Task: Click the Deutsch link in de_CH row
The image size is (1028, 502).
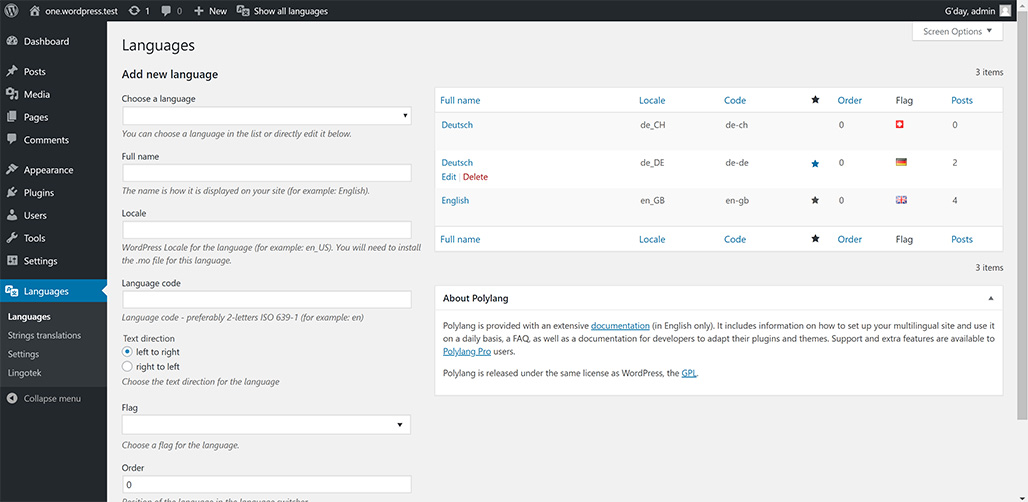Action: 457,125
